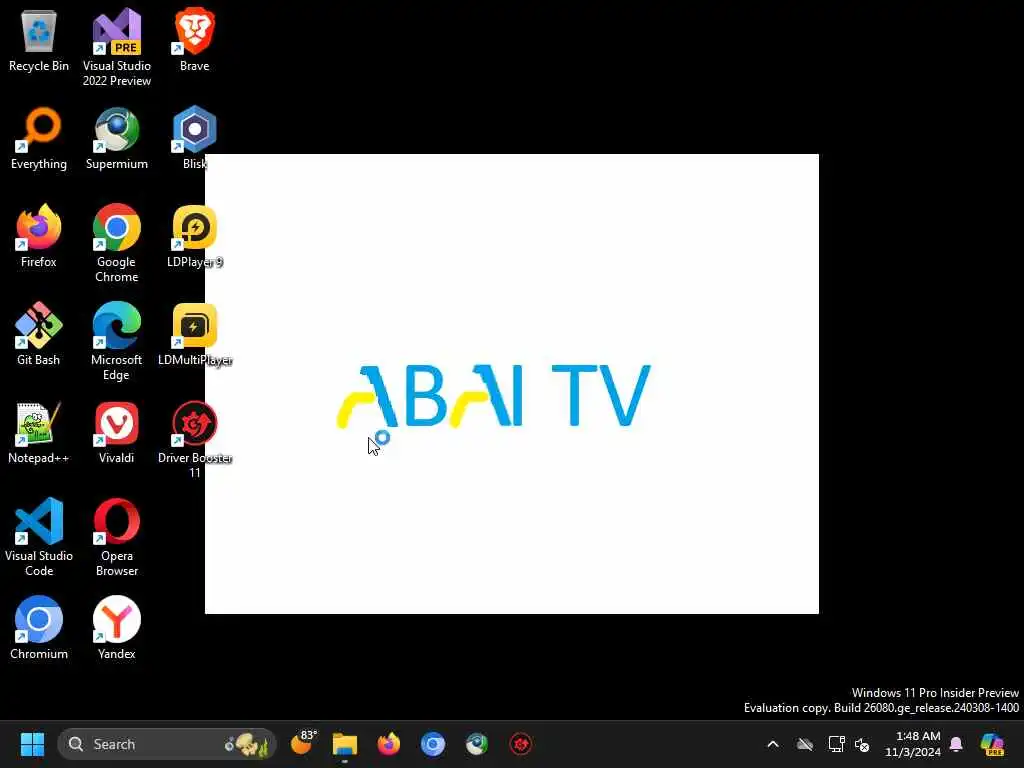Select the Google Chrome desktop icon
The height and width of the screenshot is (768, 1024).
pos(117,243)
